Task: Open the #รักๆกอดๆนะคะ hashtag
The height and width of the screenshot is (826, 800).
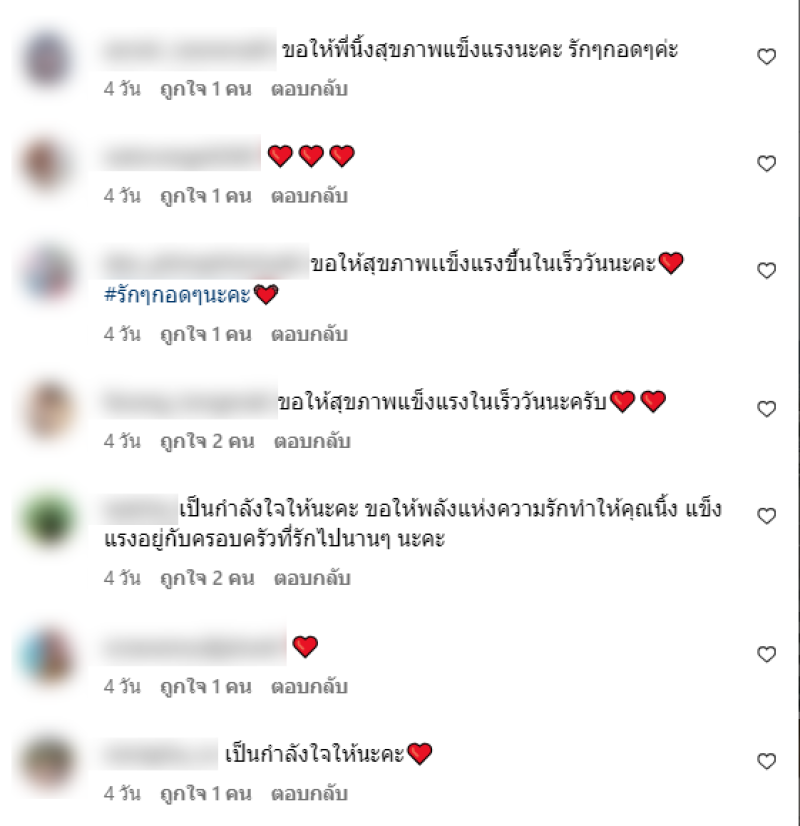Action: (177, 295)
